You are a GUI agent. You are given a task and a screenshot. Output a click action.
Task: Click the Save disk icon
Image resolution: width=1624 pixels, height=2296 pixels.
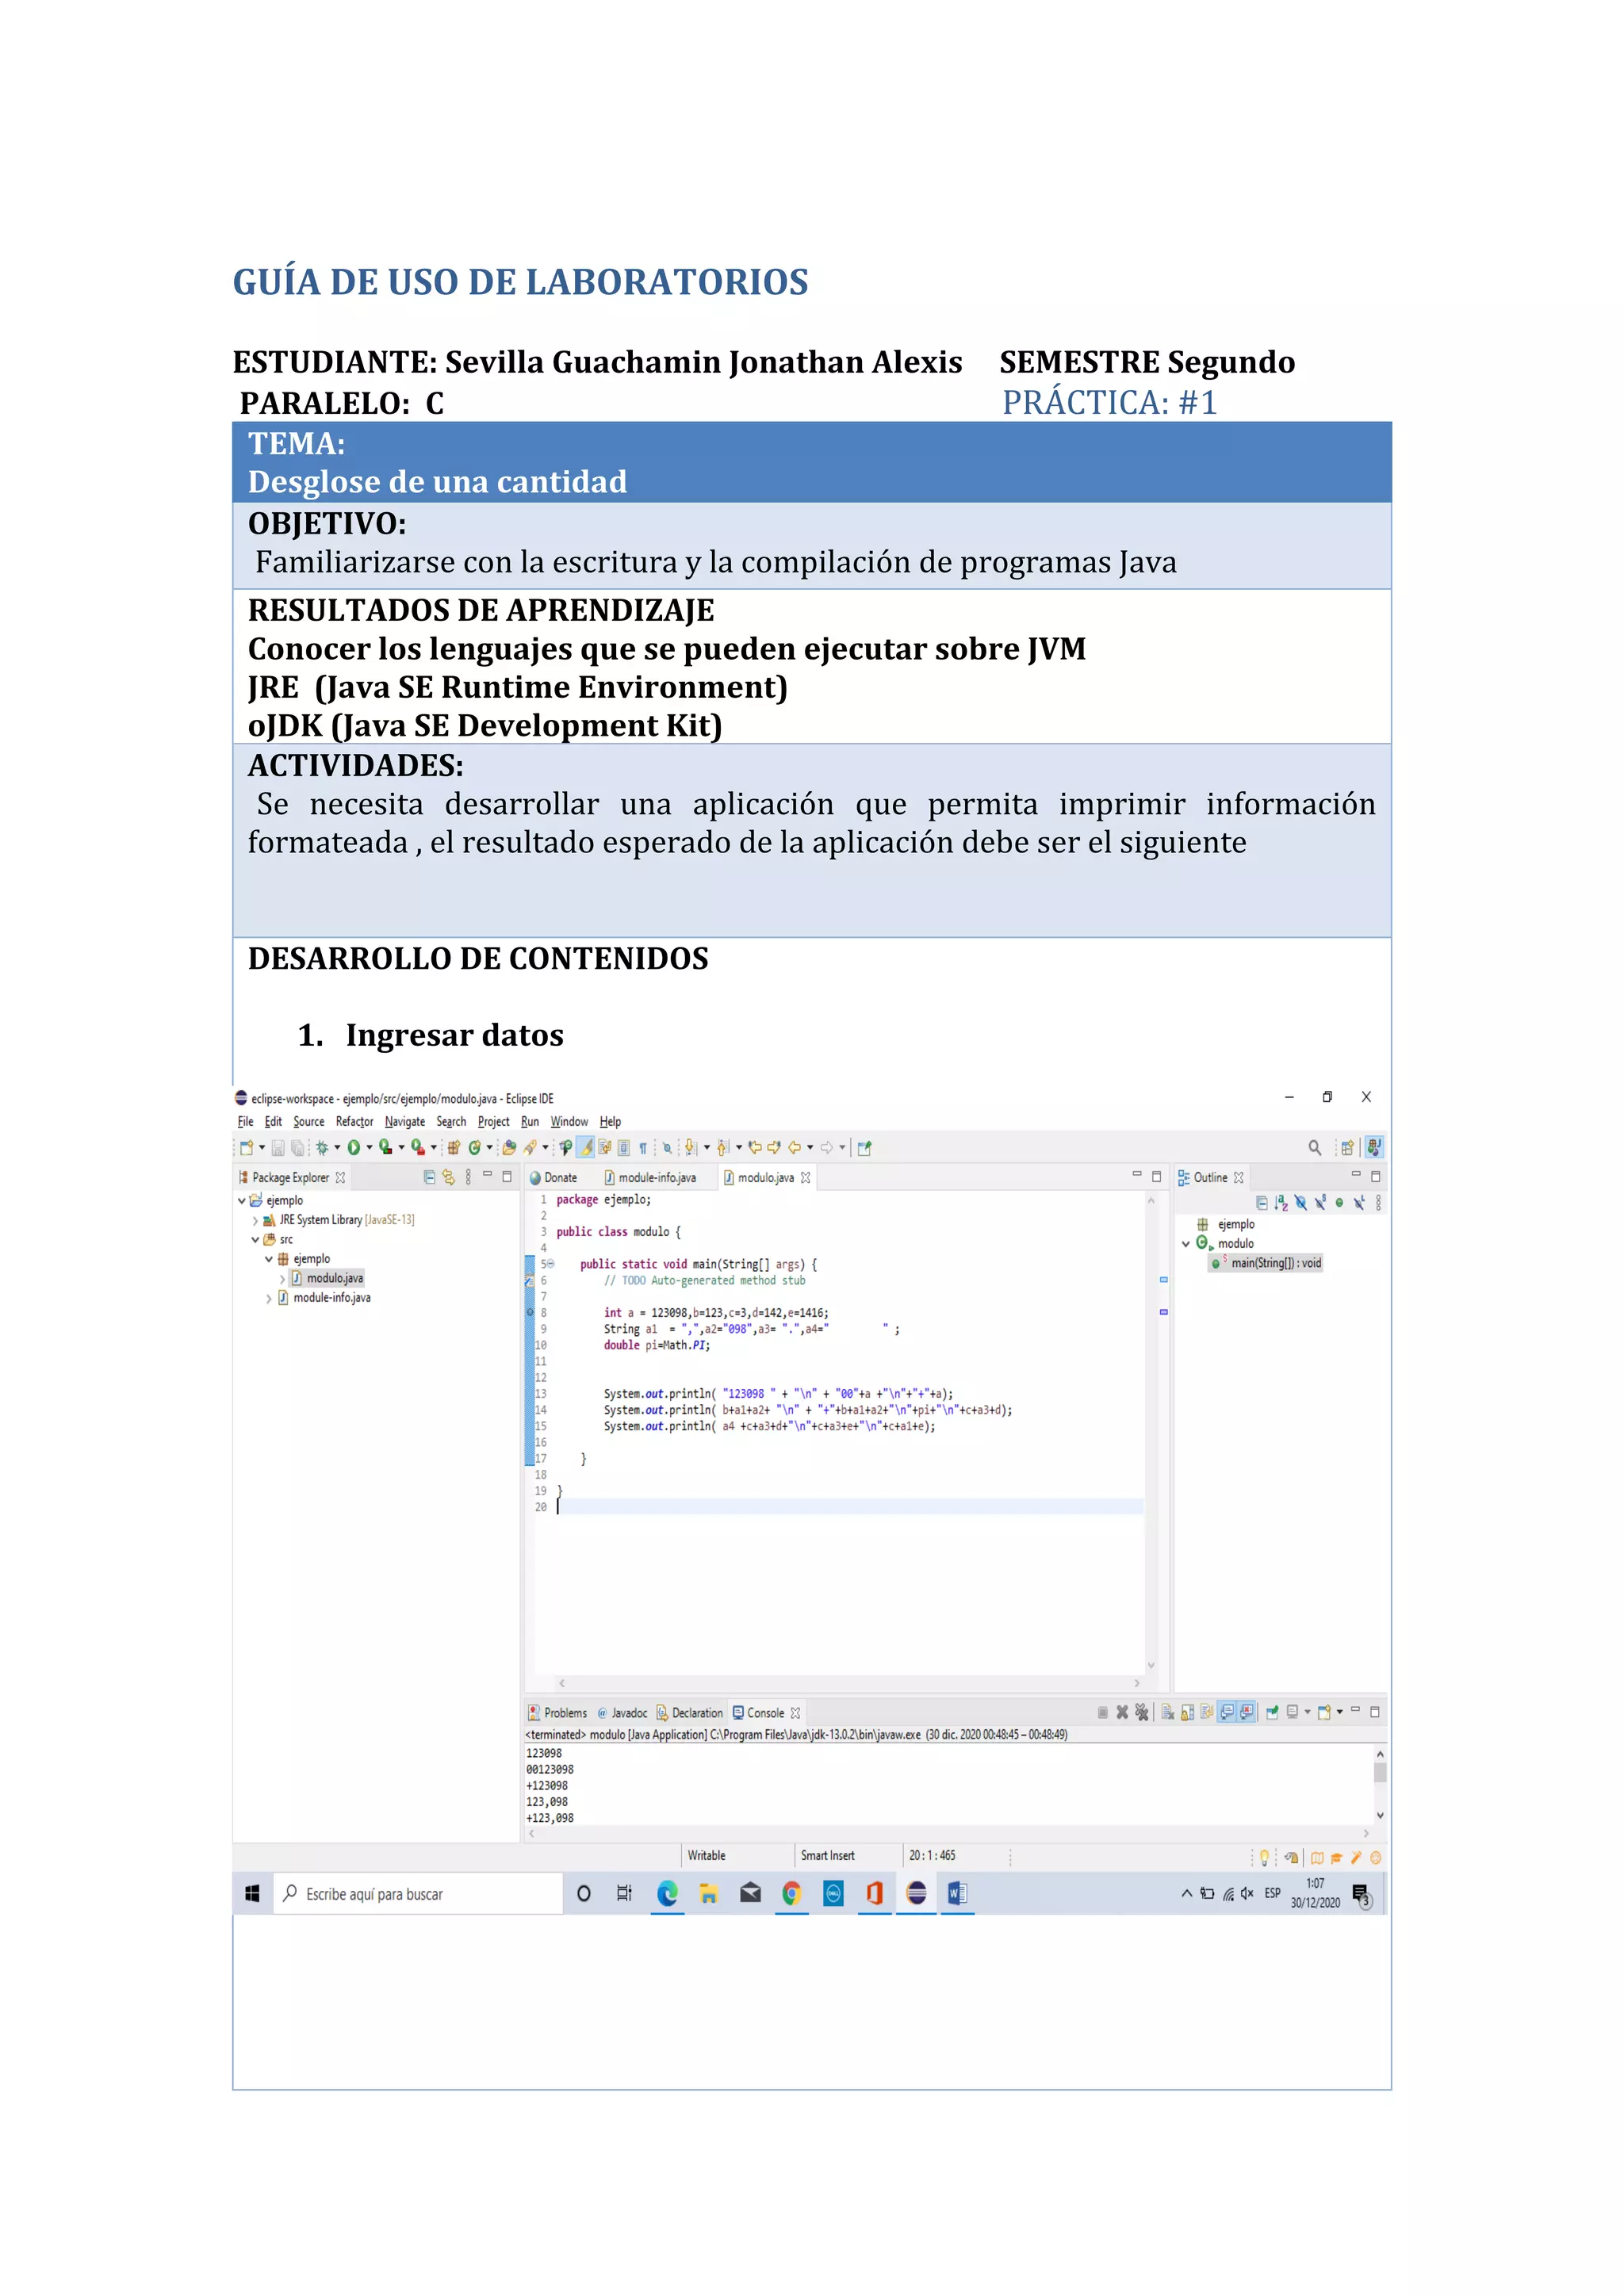(278, 1147)
